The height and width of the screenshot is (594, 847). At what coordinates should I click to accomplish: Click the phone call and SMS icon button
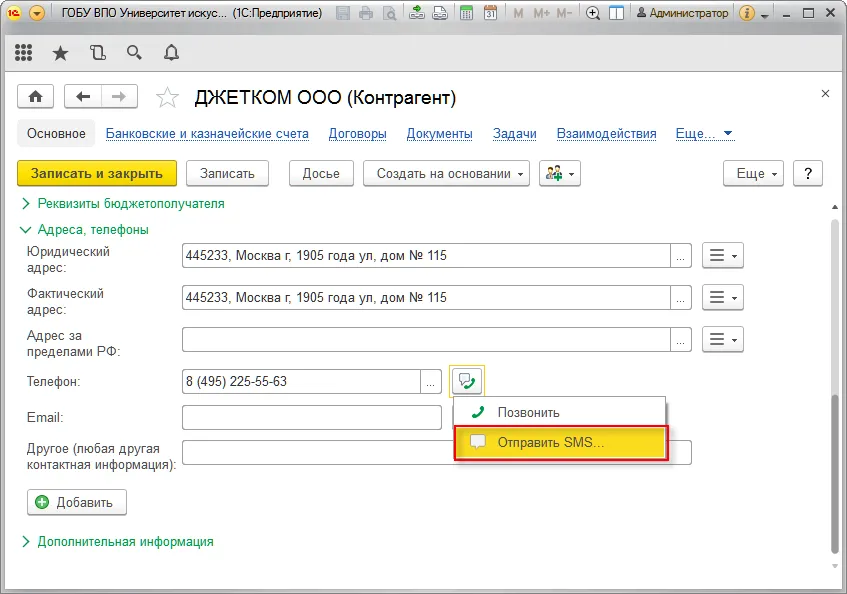pyautogui.click(x=467, y=381)
